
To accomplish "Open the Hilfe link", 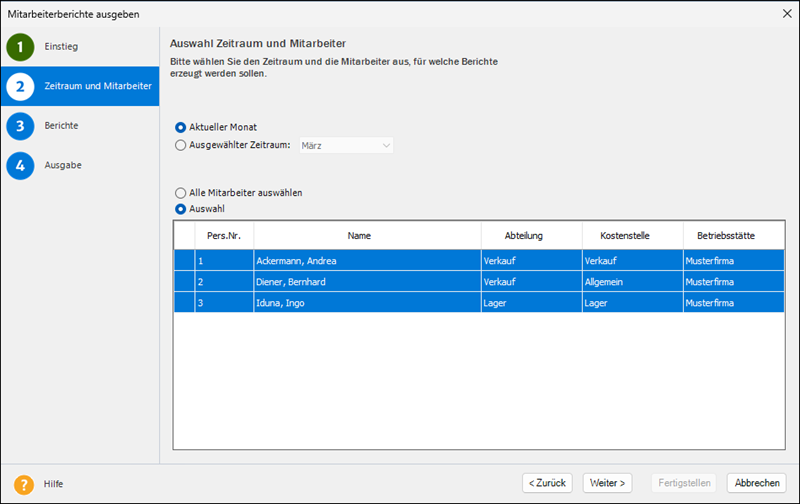I will click(53, 484).
